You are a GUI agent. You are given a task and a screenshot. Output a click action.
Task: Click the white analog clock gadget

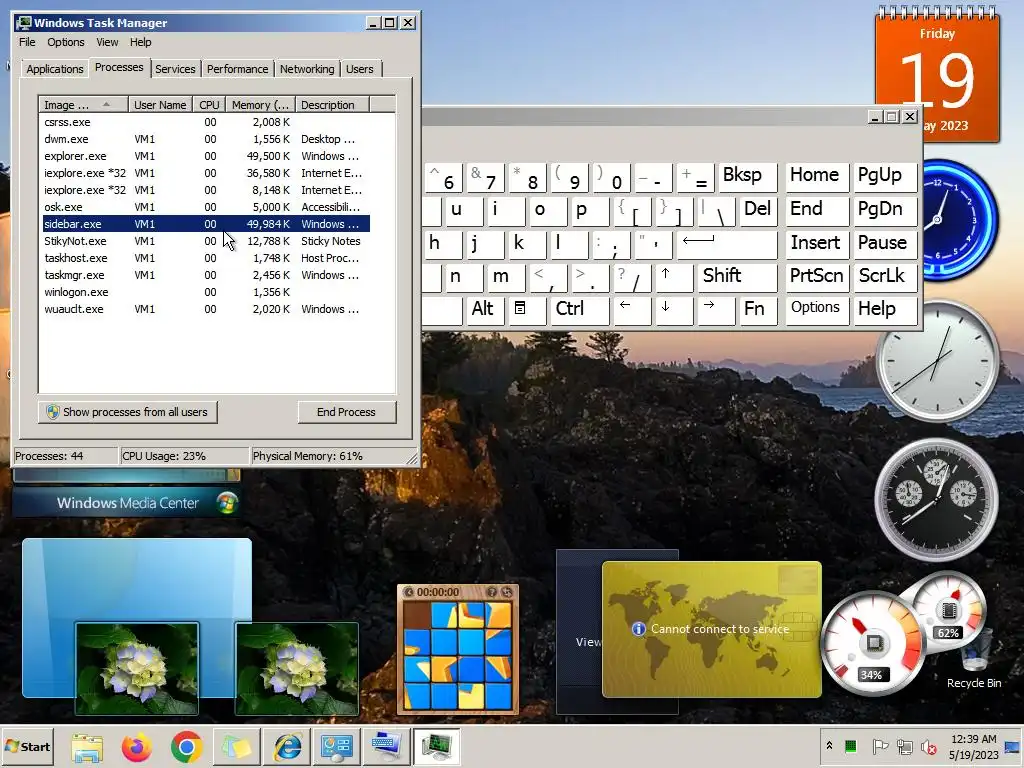tap(937, 361)
